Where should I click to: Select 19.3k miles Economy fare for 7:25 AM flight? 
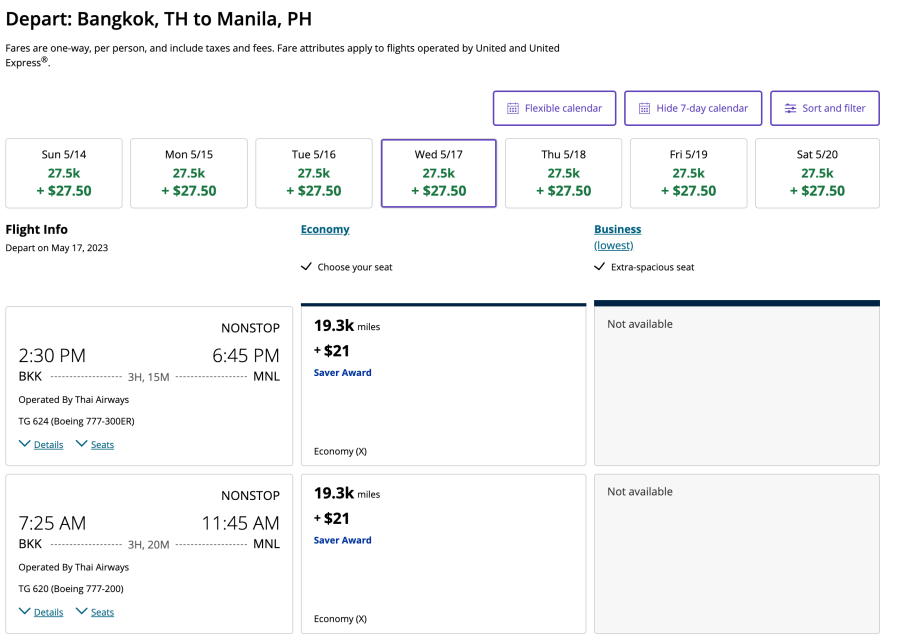coord(443,553)
